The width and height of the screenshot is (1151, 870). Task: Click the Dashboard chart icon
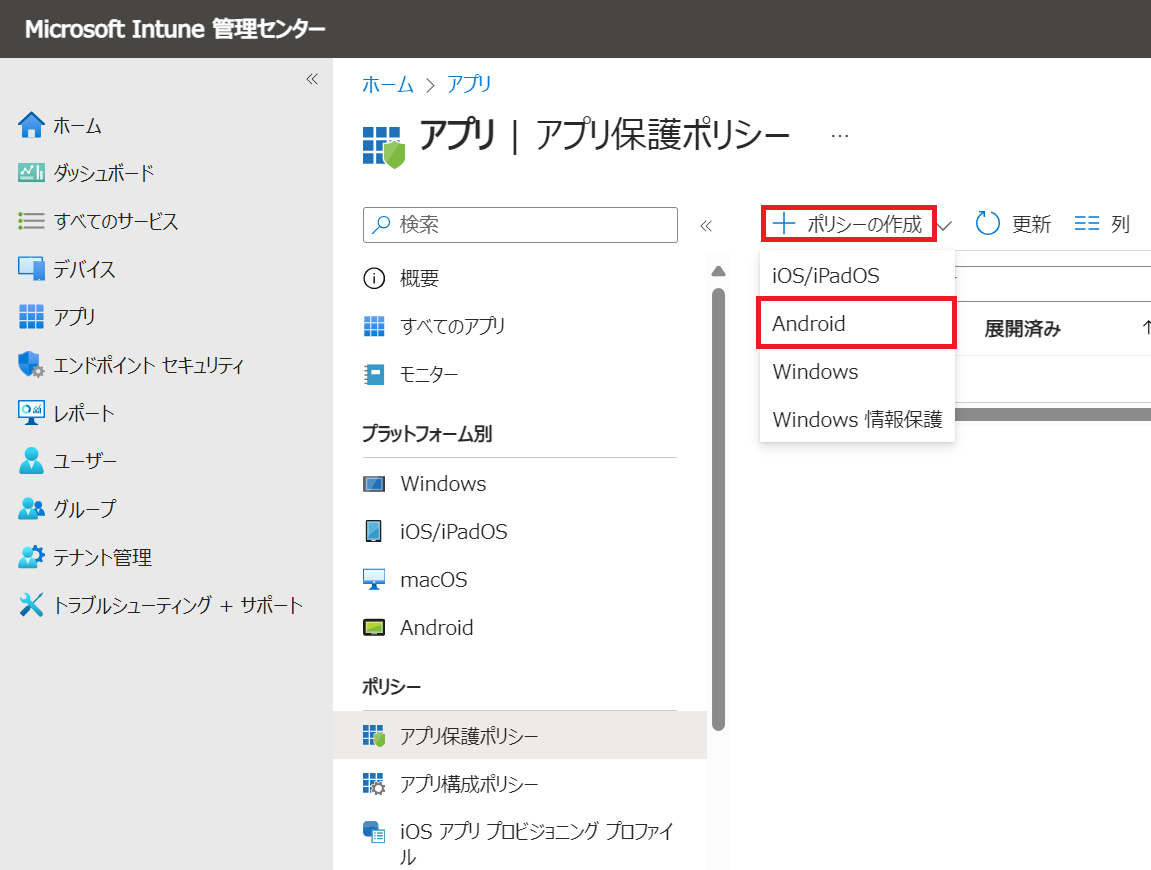pyautogui.click(x=31, y=173)
